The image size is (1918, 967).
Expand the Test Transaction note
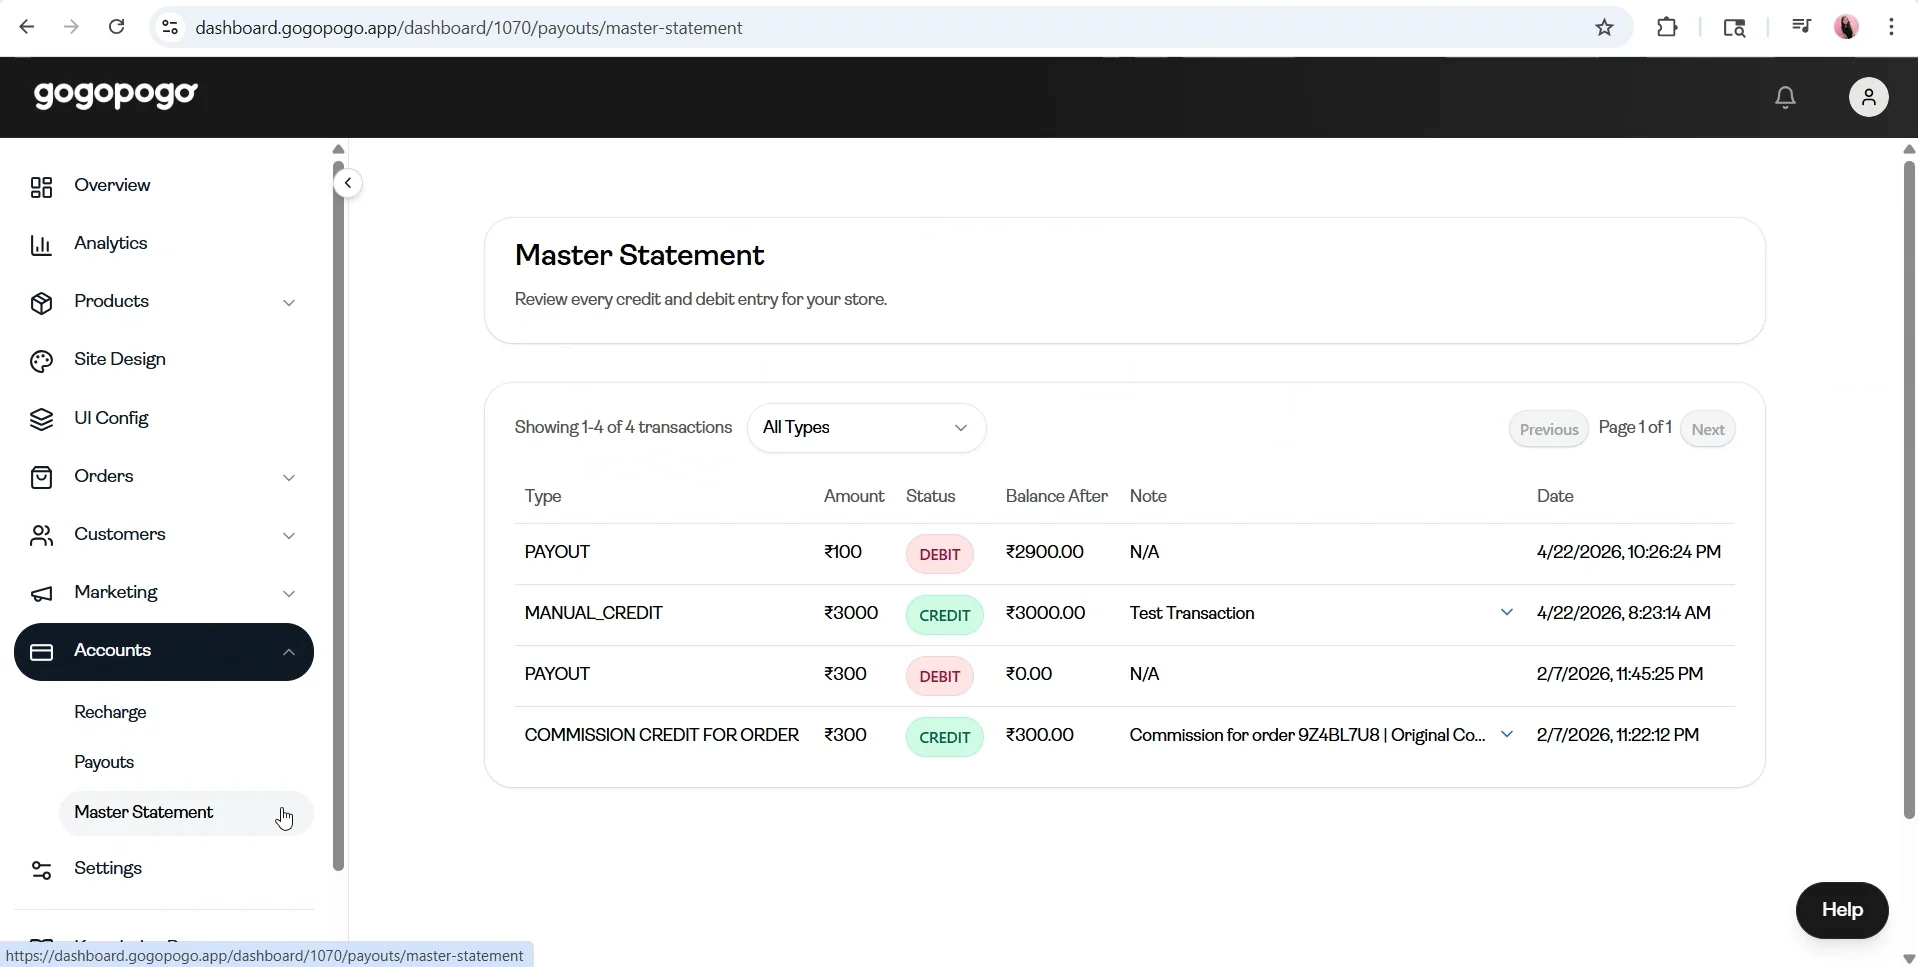pos(1506,613)
